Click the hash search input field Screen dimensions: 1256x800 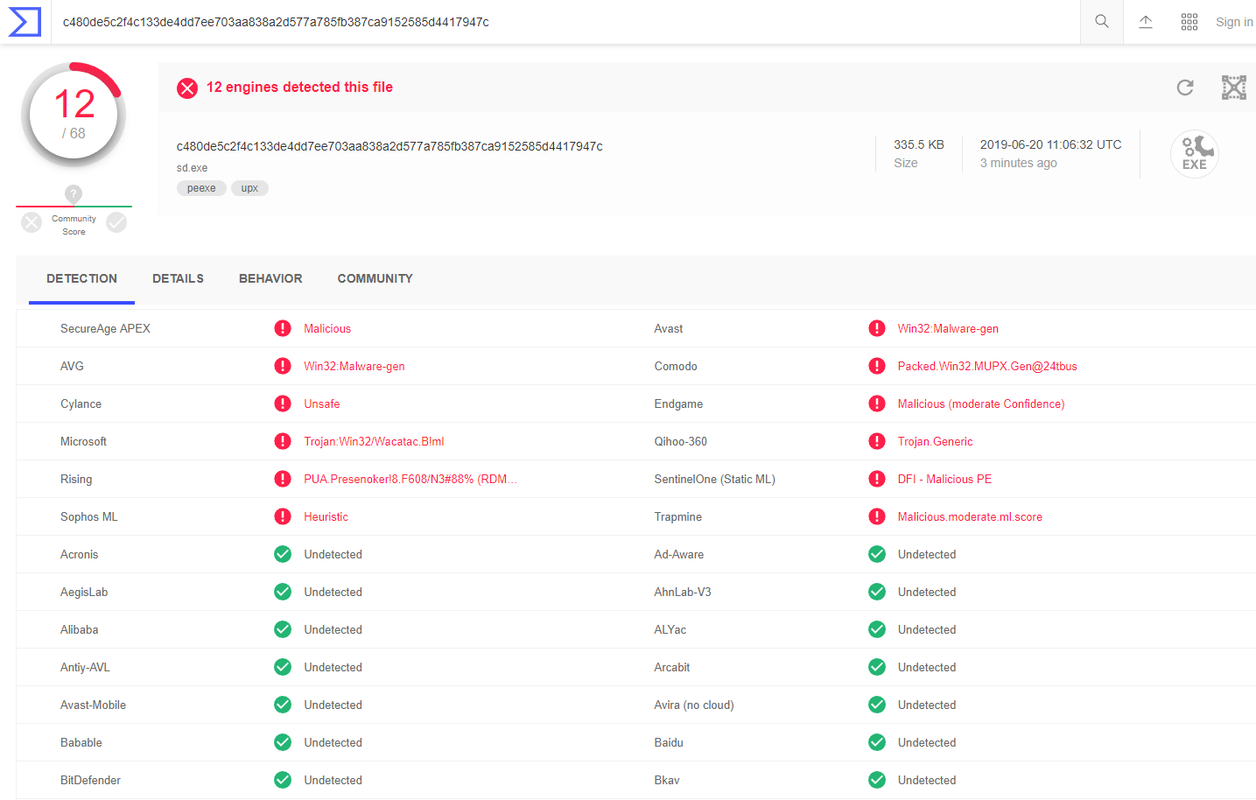565,22
